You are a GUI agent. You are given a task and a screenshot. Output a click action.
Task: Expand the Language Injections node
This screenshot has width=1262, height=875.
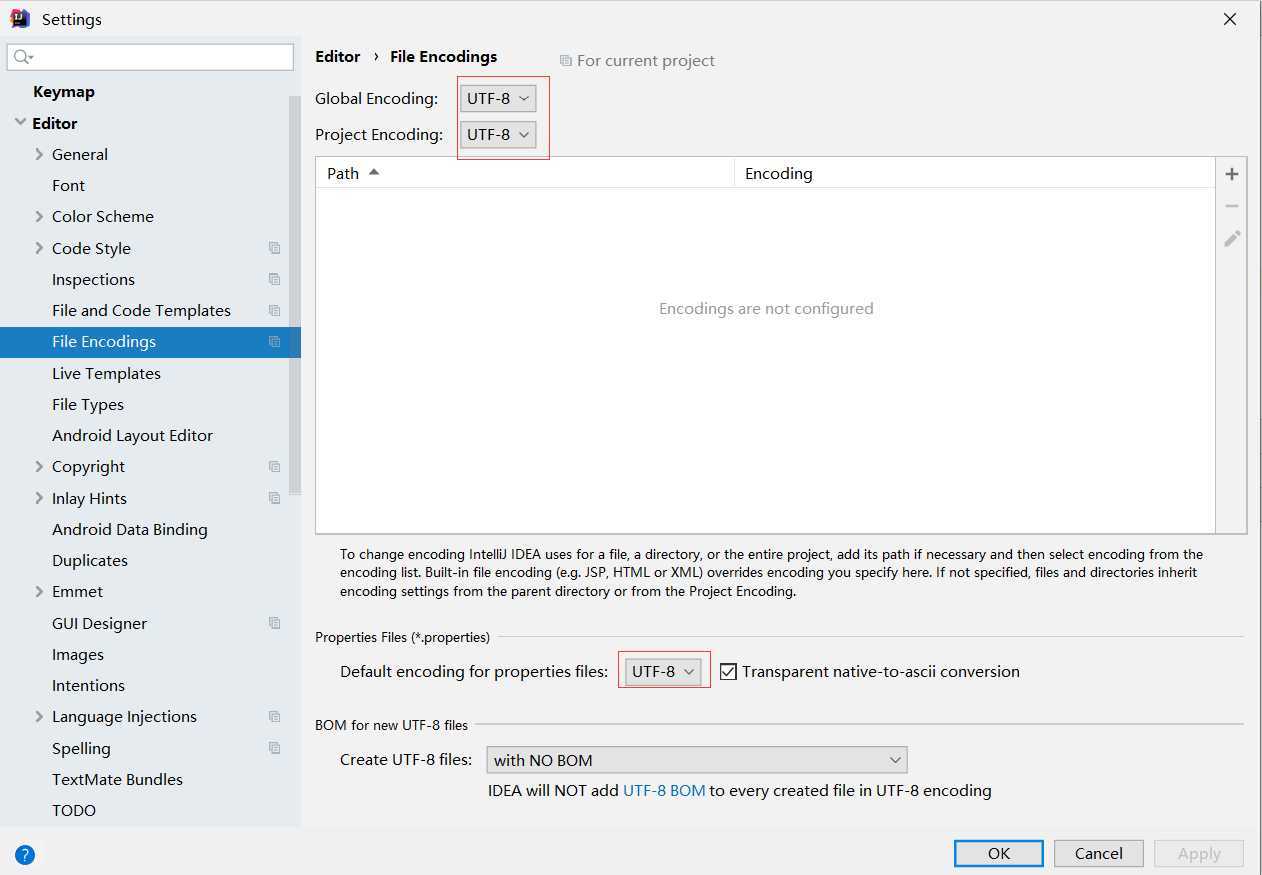pyautogui.click(x=39, y=716)
